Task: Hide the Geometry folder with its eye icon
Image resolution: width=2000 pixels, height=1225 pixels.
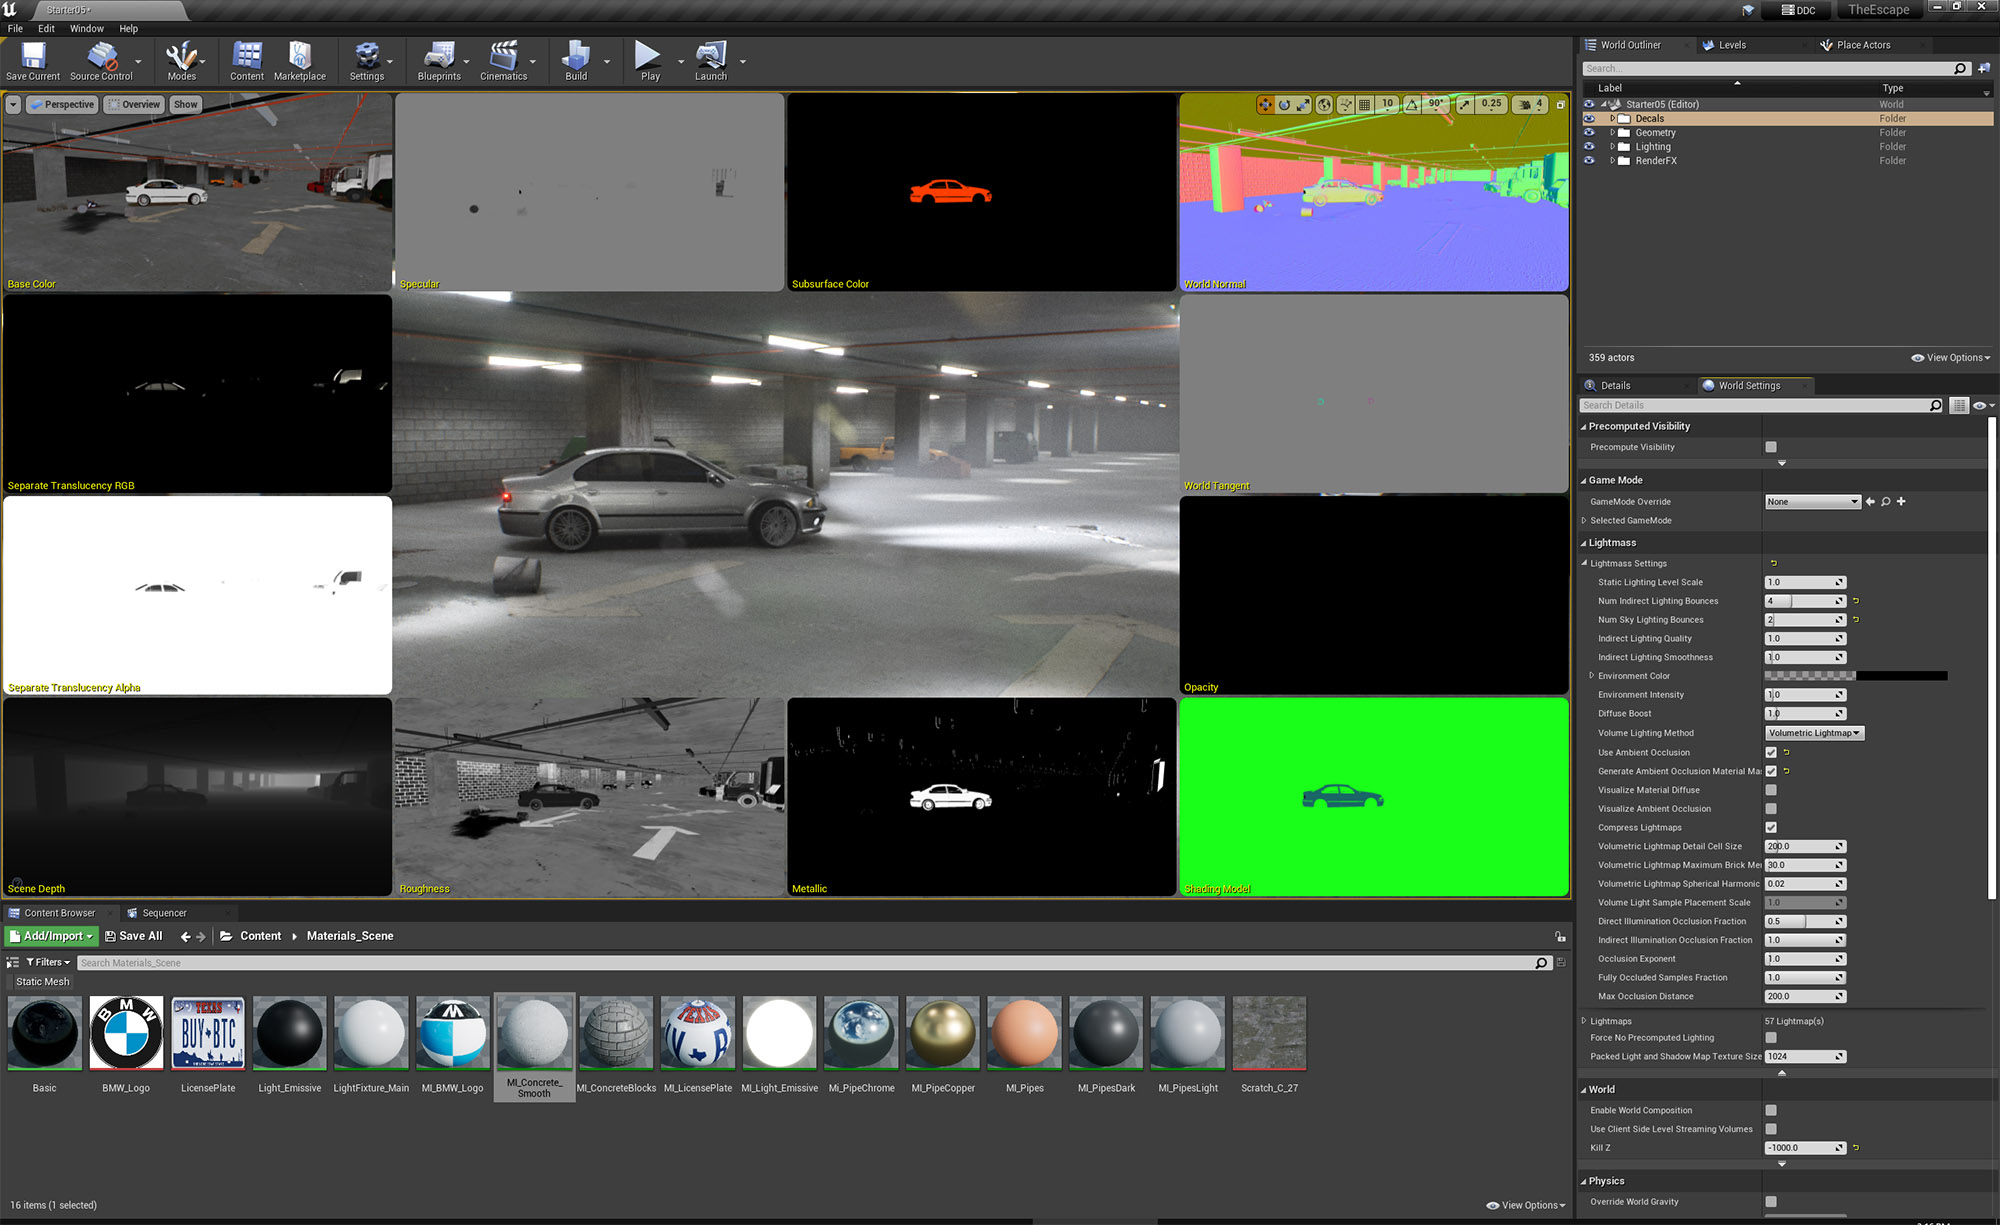Action: (1589, 132)
